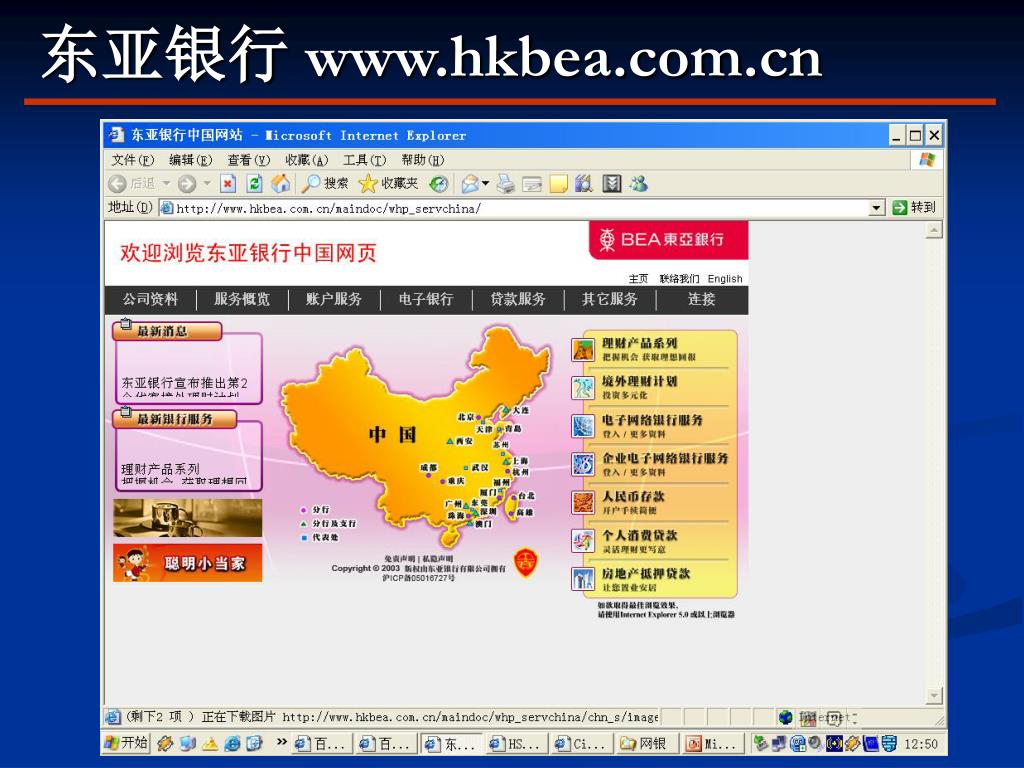1024x768 pixels.
Task: Click the Edit toolbar icon next to printer
Action: click(532, 184)
